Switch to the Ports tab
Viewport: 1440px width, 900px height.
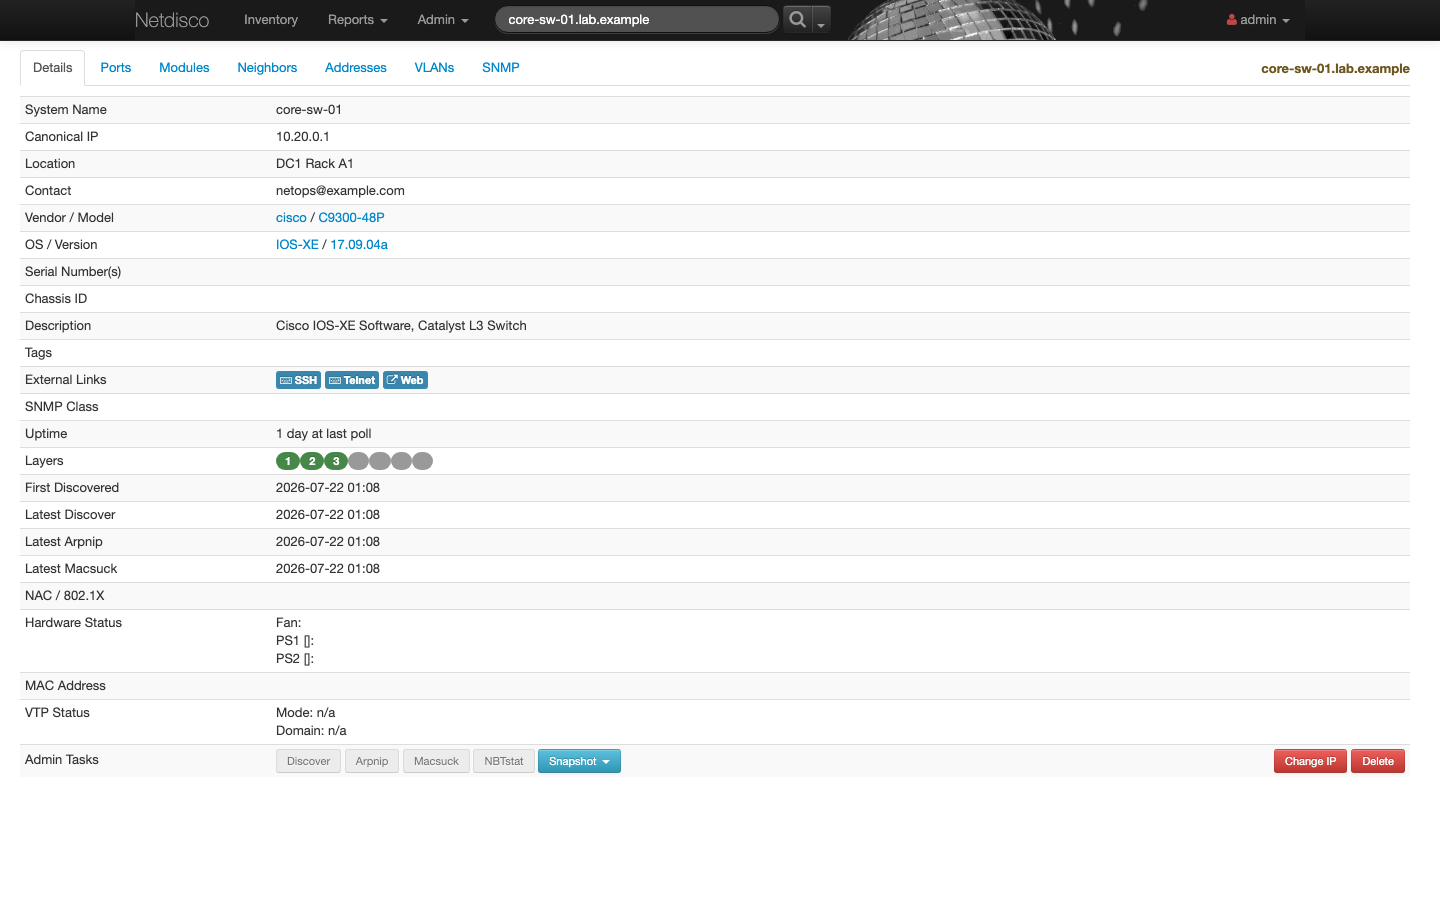point(116,68)
